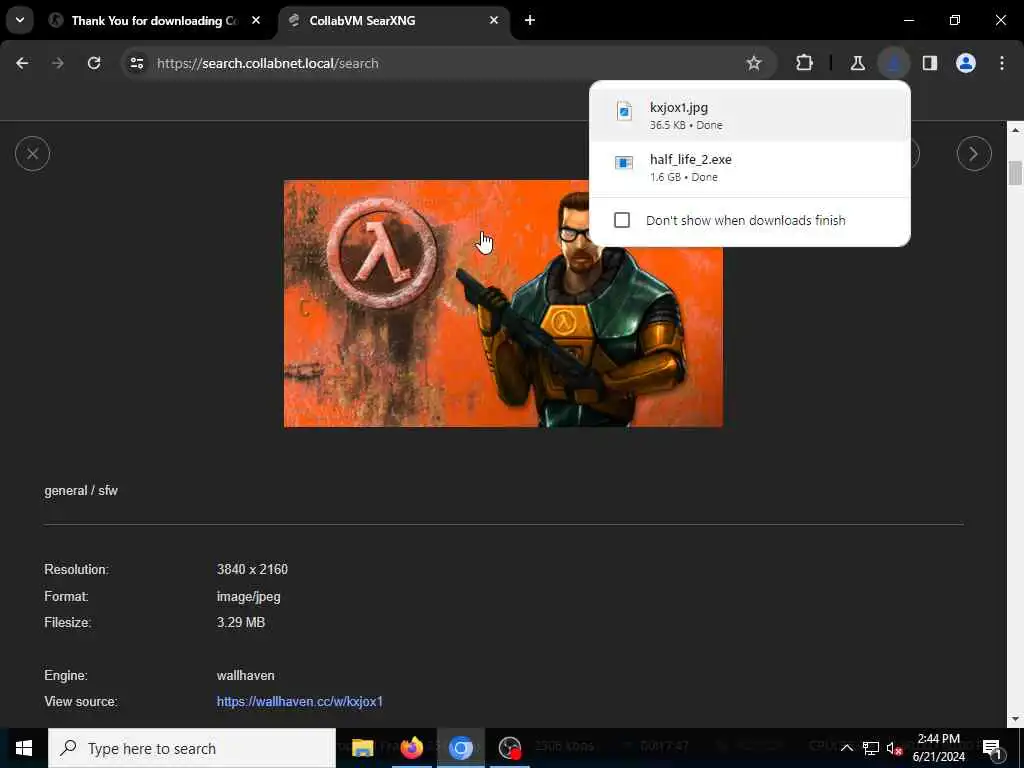
Task: Open downloaded file half_life_2.exe
Action: point(749,168)
